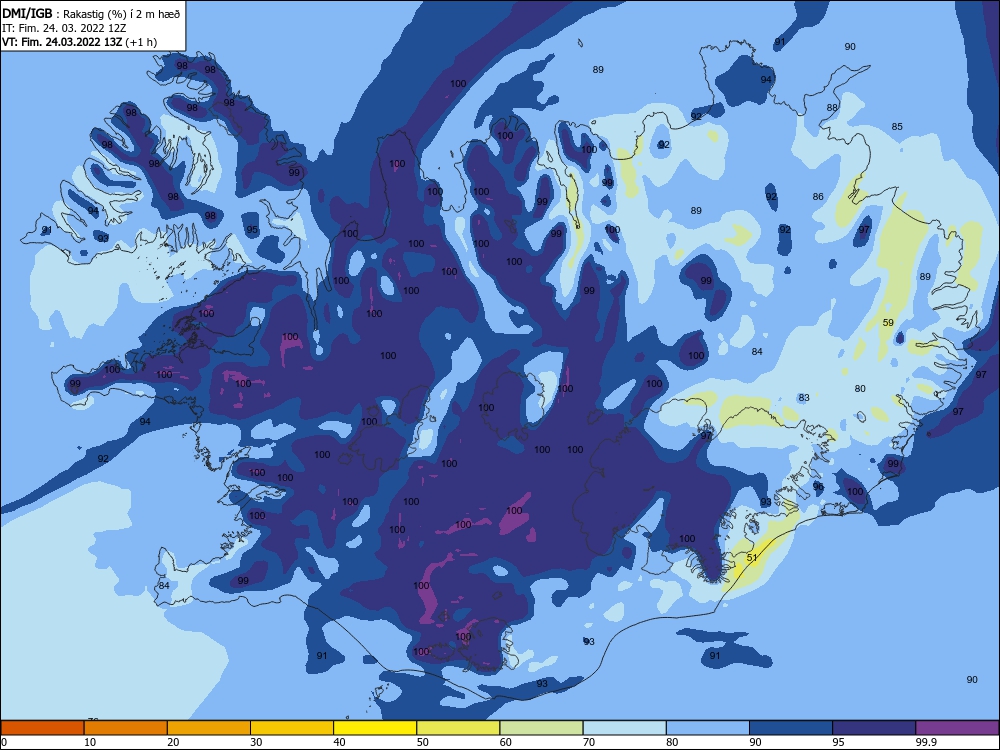This screenshot has height=750, width=1000.
Task: Click the '95' humidity value on the map
Action: (253, 230)
